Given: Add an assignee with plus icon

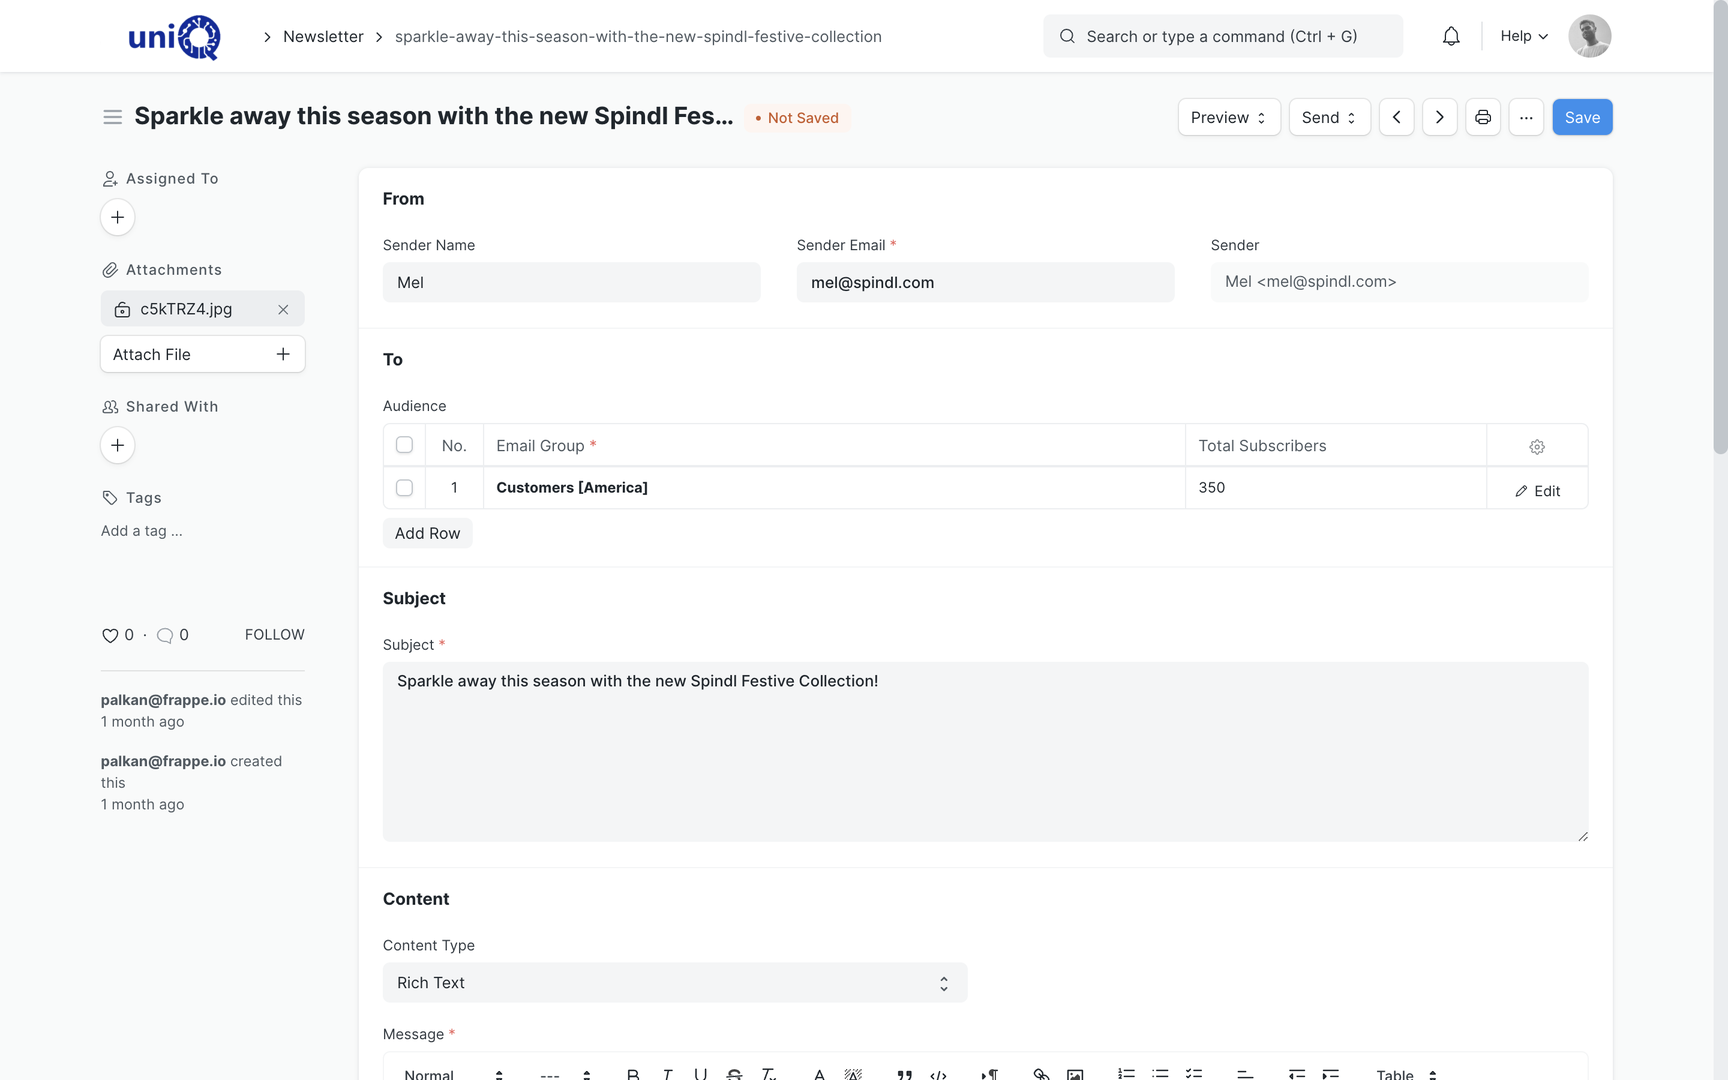Looking at the screenshot, I should click(x=118, y=217).
